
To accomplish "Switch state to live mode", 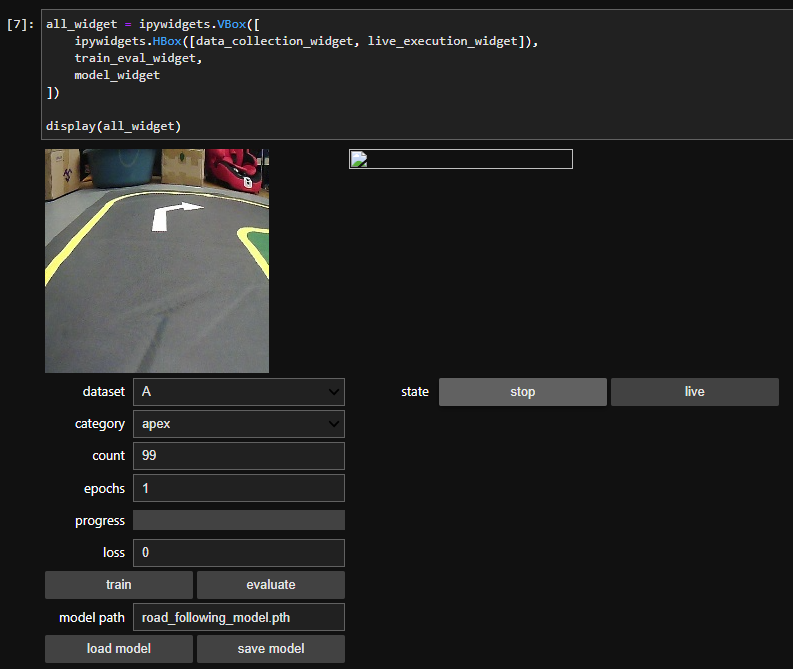I will tap(694, 392).
